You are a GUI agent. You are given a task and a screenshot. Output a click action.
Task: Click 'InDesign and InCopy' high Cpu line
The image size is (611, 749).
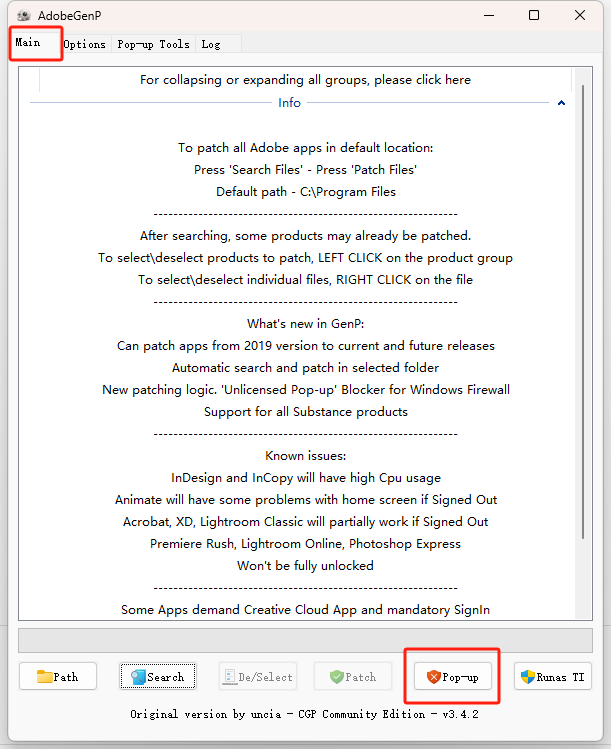(x=306, y=478)
